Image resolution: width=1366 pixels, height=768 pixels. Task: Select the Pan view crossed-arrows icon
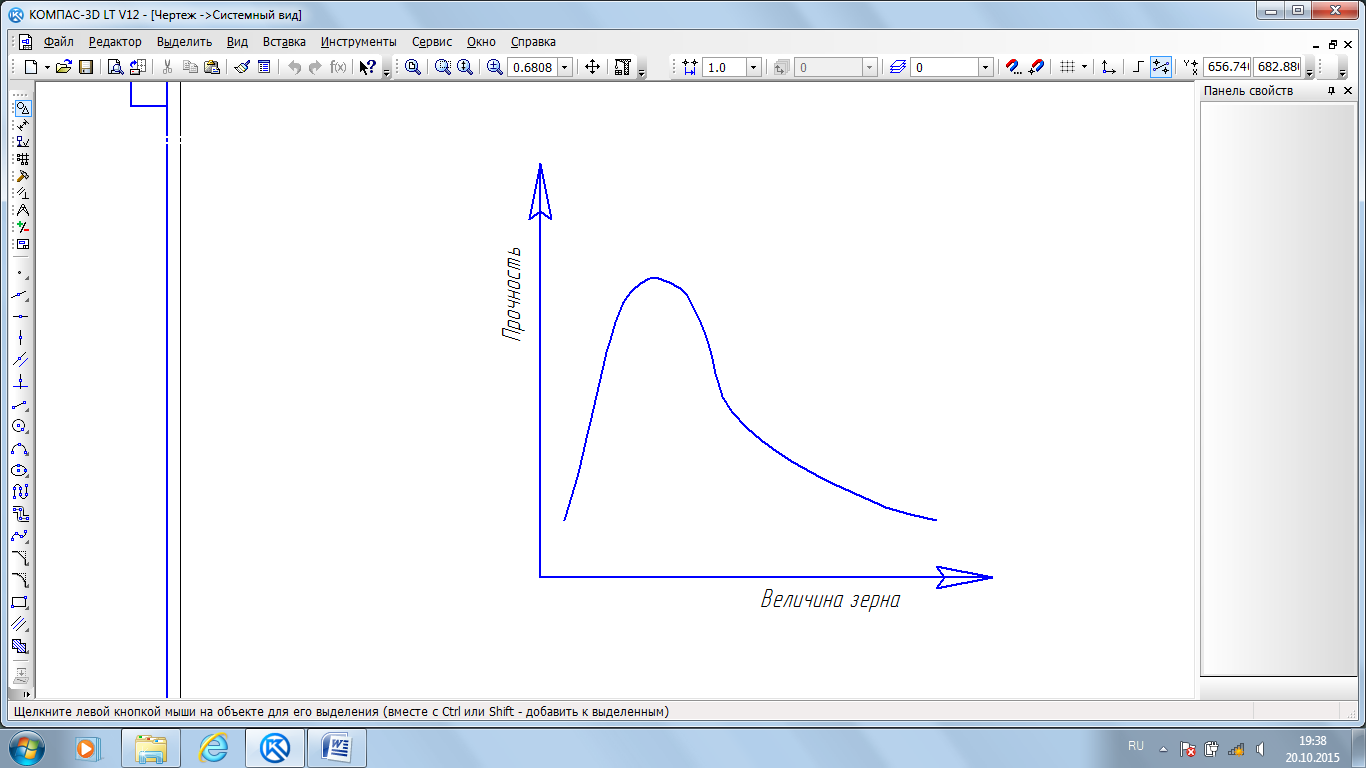[592, 67]
